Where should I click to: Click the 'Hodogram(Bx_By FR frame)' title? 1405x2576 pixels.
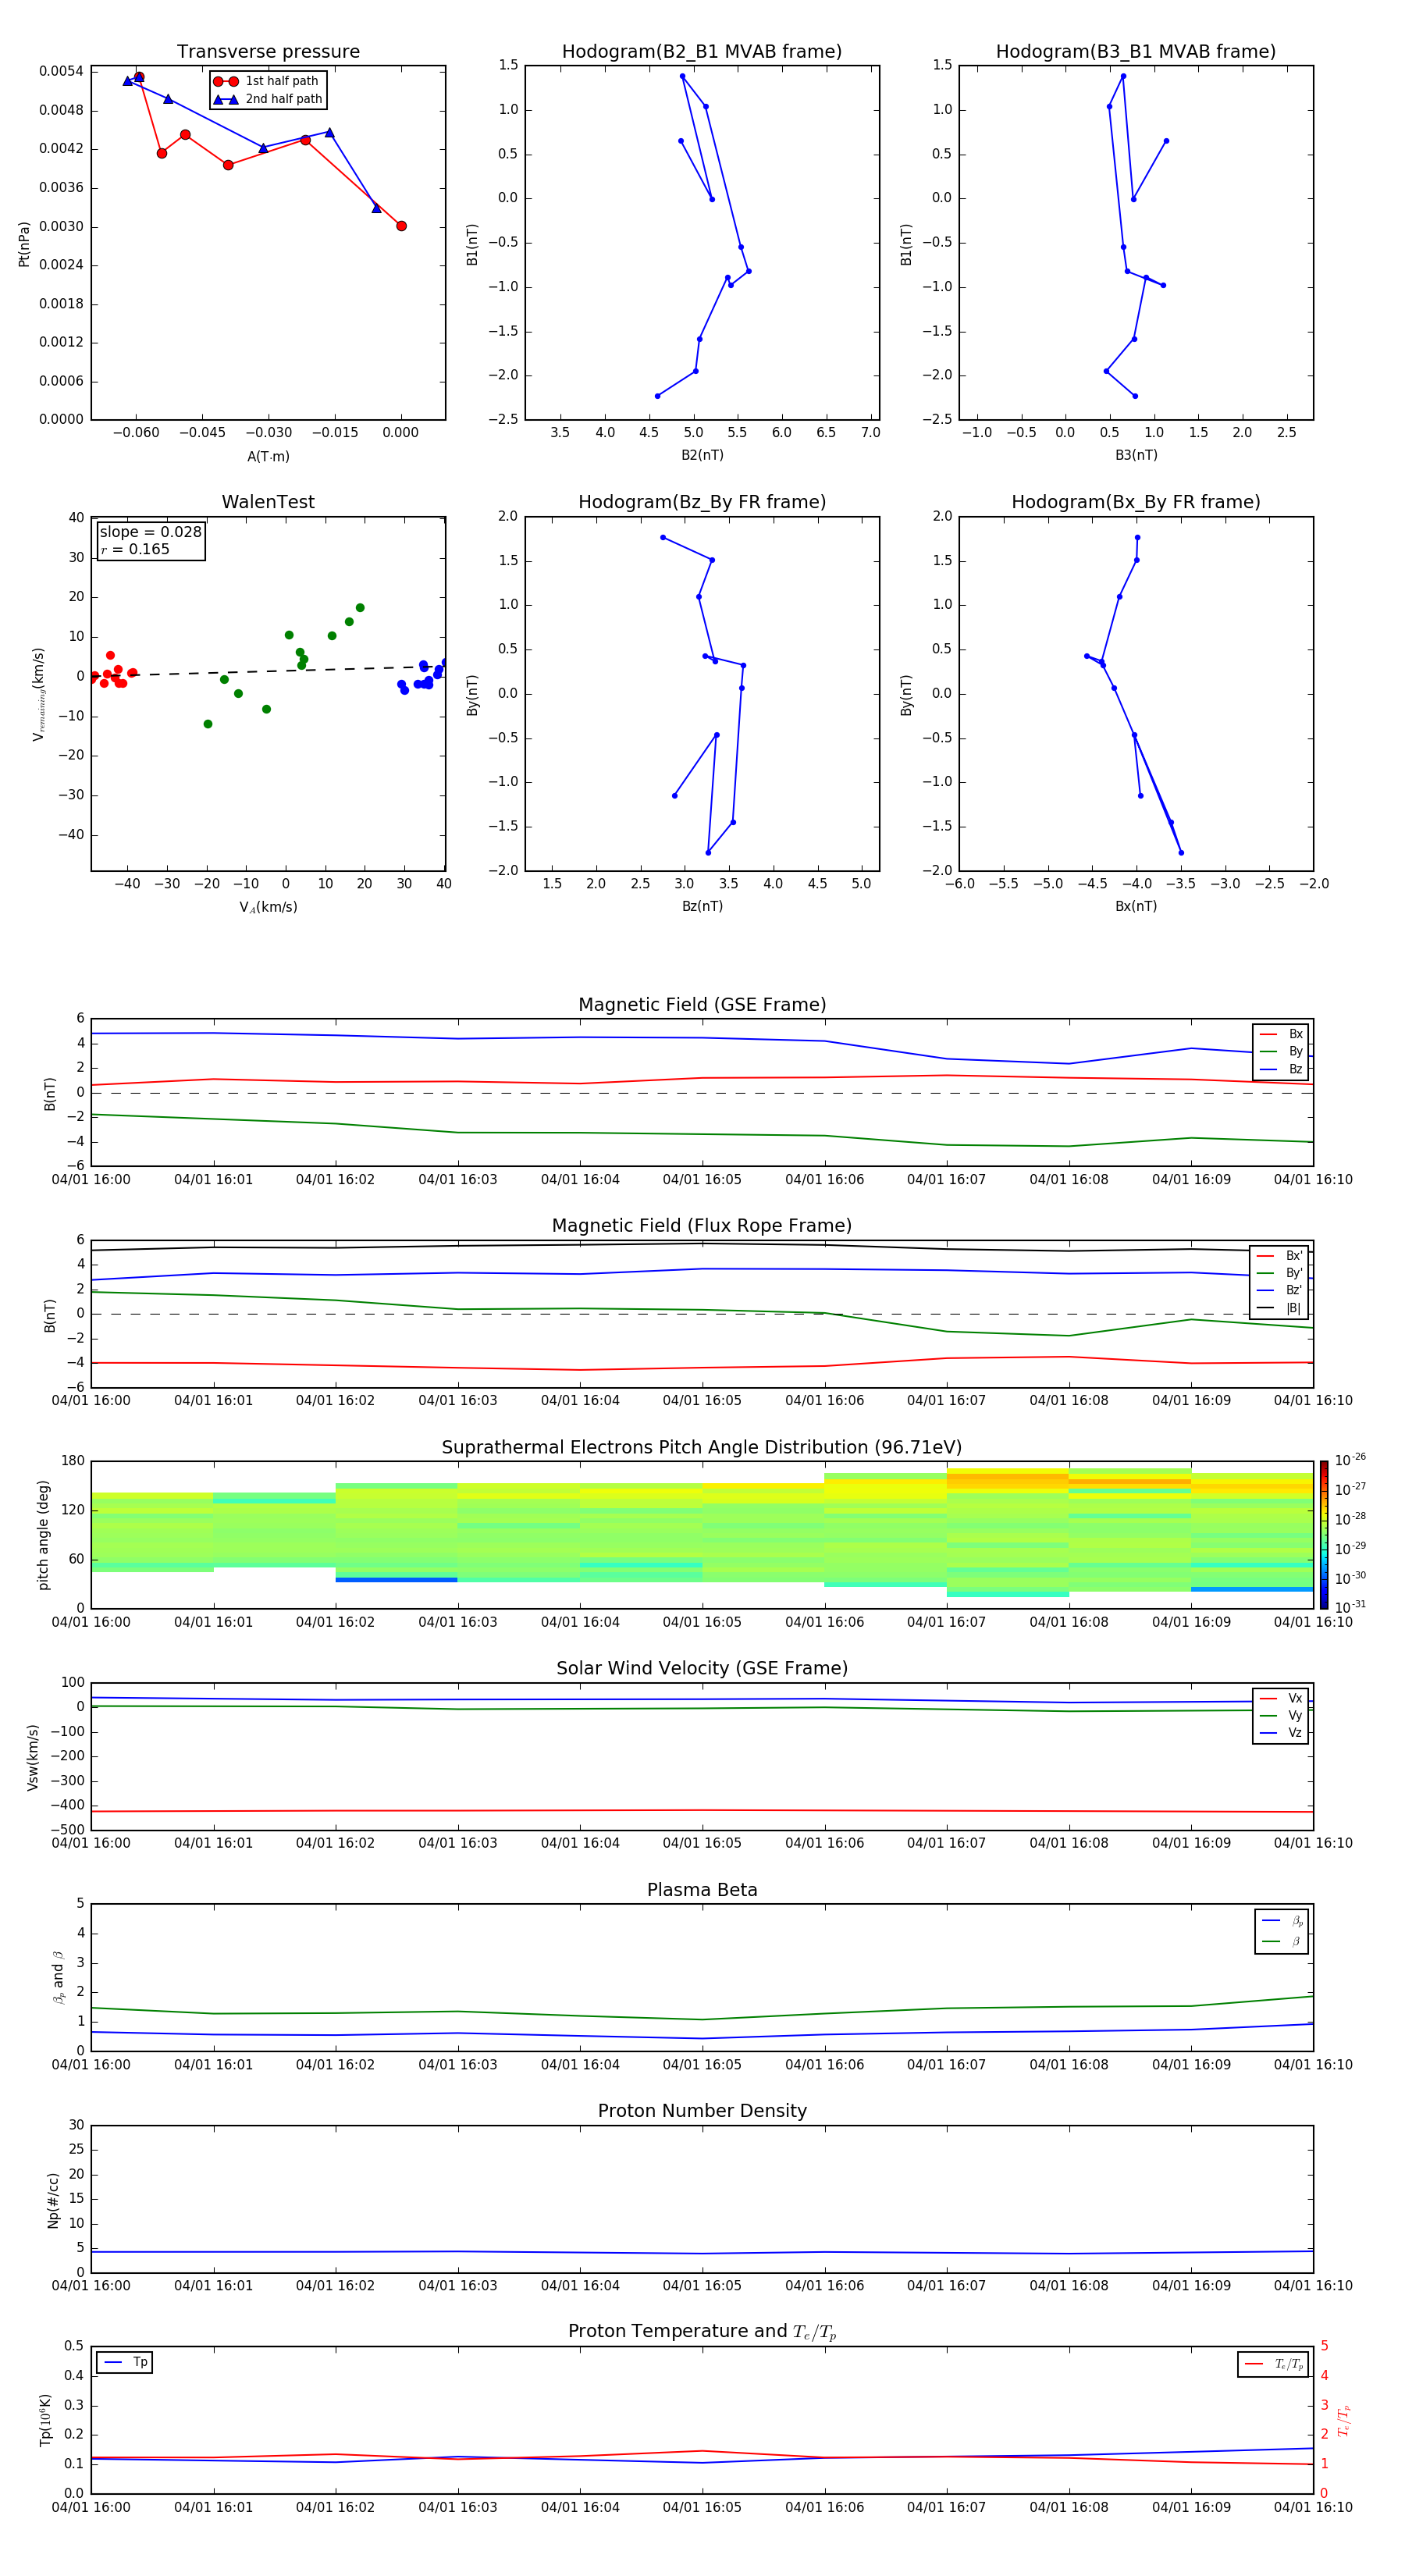coord(1136,502)
